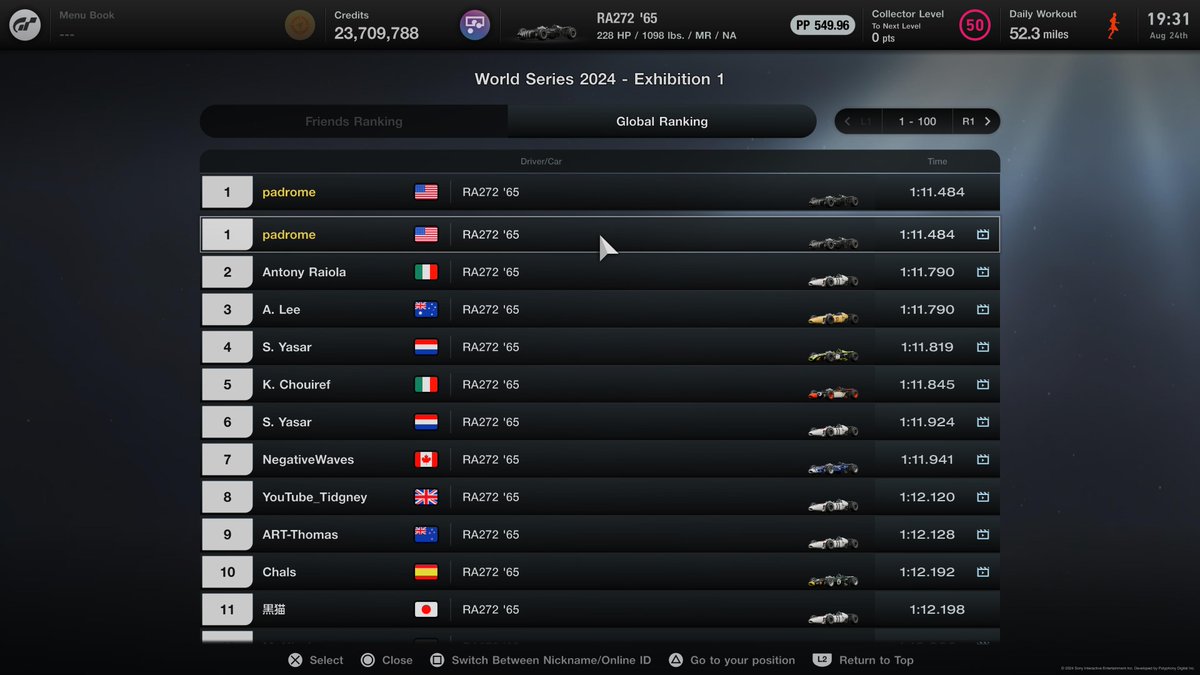Click the Menu Book label

[87, 15]
